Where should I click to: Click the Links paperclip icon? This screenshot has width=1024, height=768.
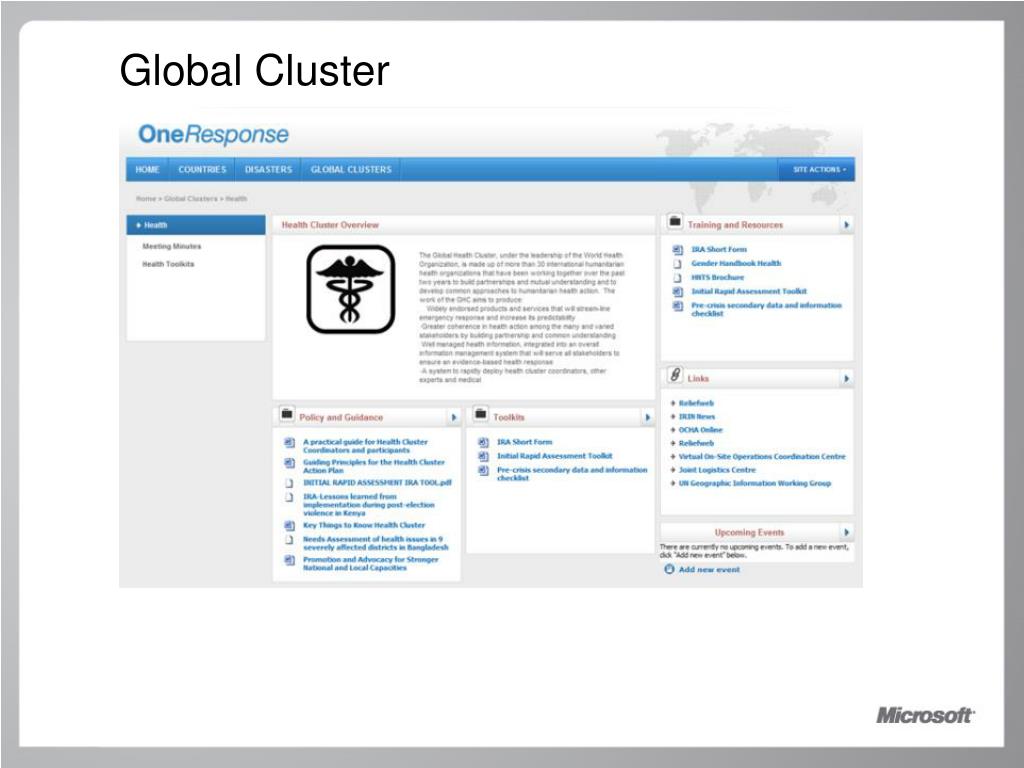(x=675, y=376)
